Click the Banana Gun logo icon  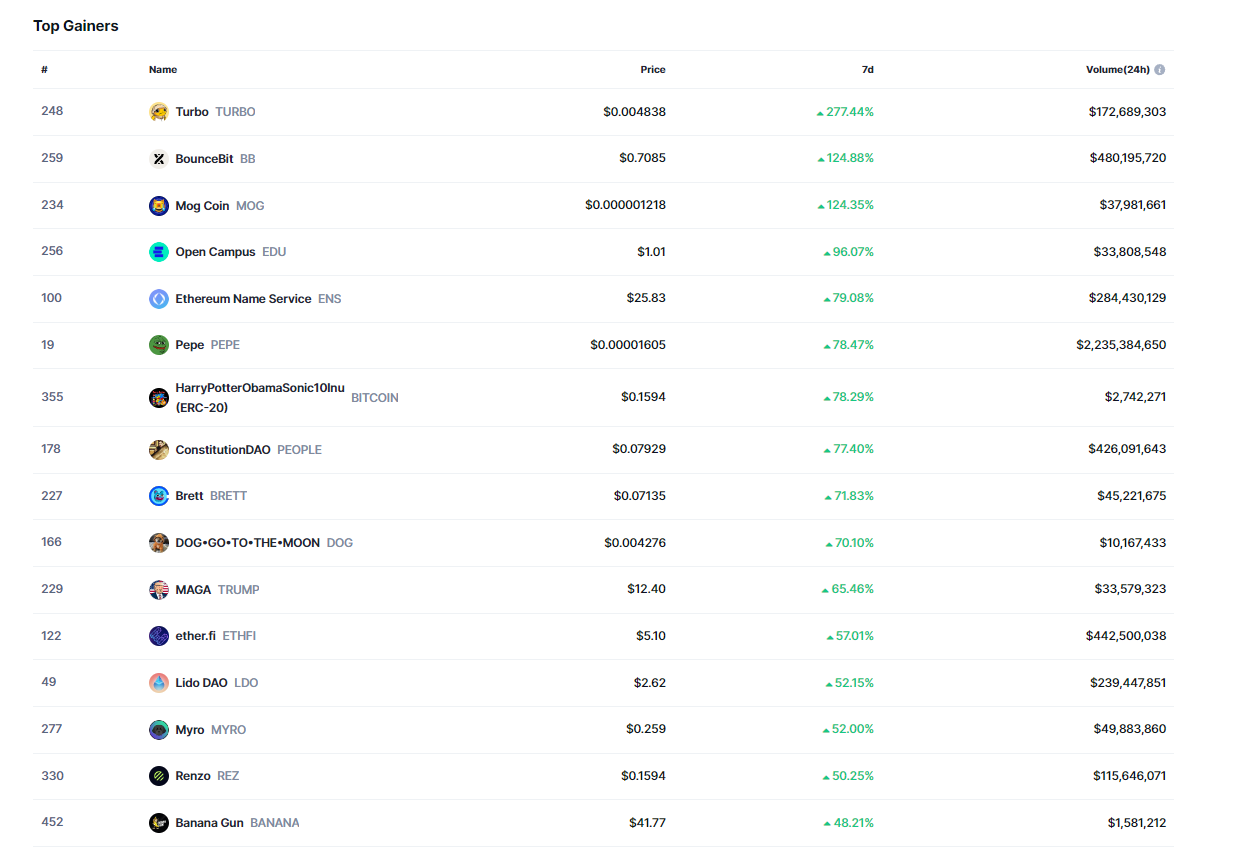point(158,823)
